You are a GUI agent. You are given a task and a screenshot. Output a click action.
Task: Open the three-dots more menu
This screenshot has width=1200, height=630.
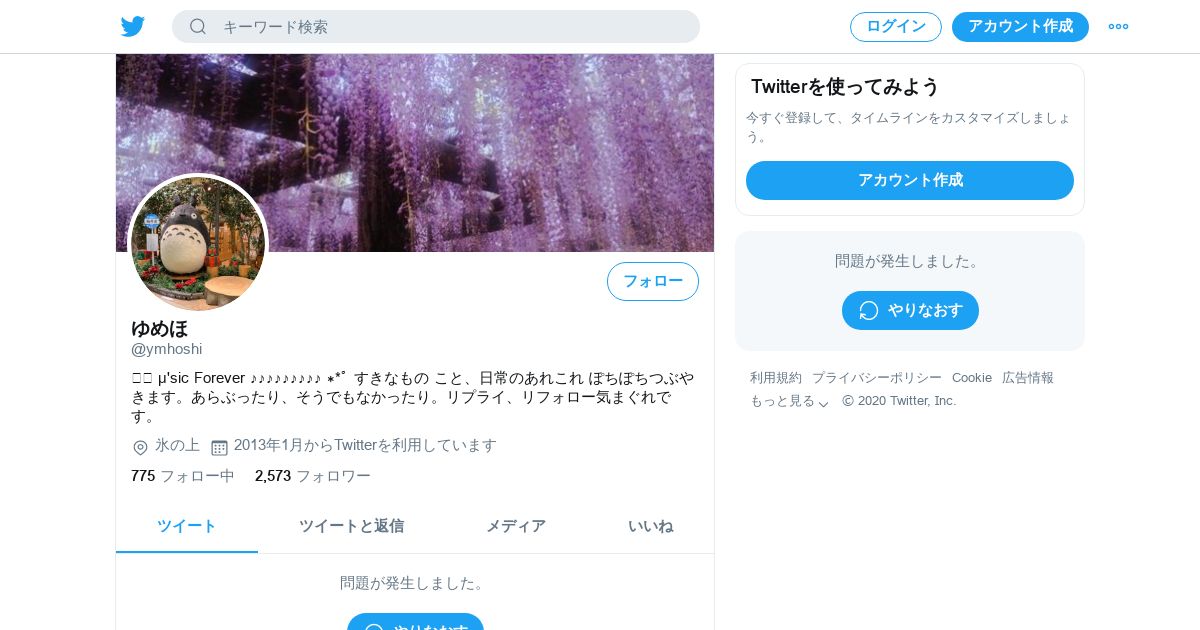[x=1118, y=26]
